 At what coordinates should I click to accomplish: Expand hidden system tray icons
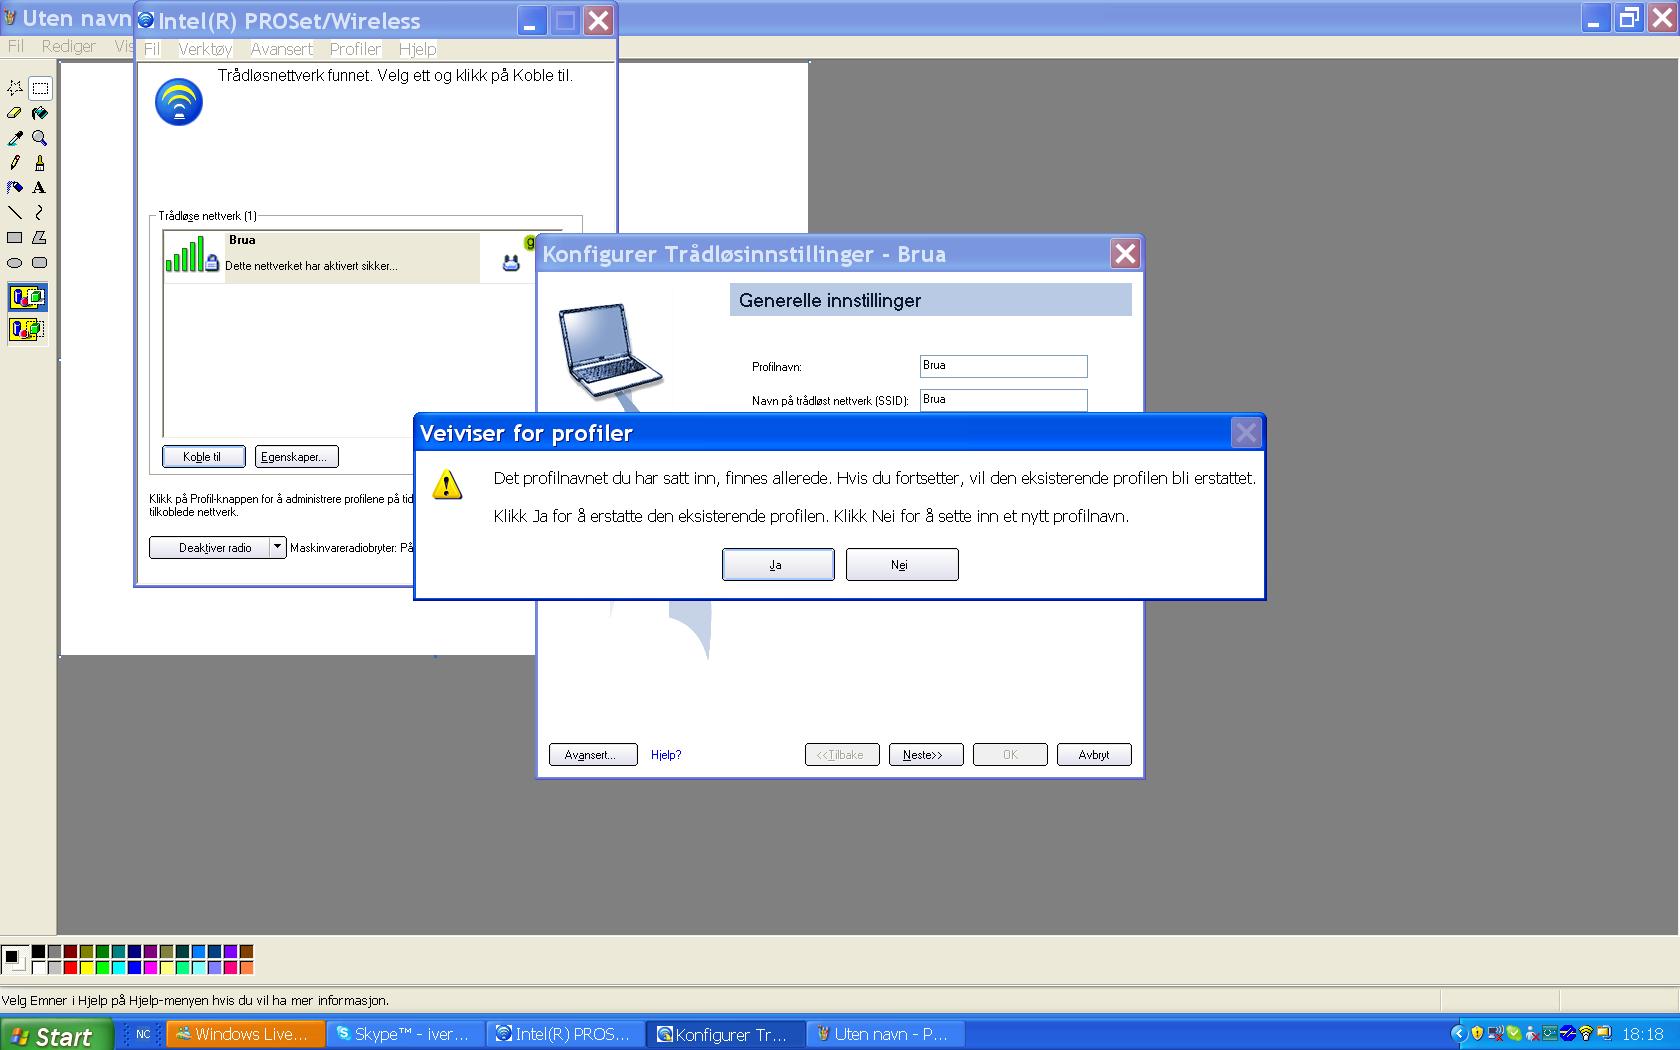(1459, 1033)
